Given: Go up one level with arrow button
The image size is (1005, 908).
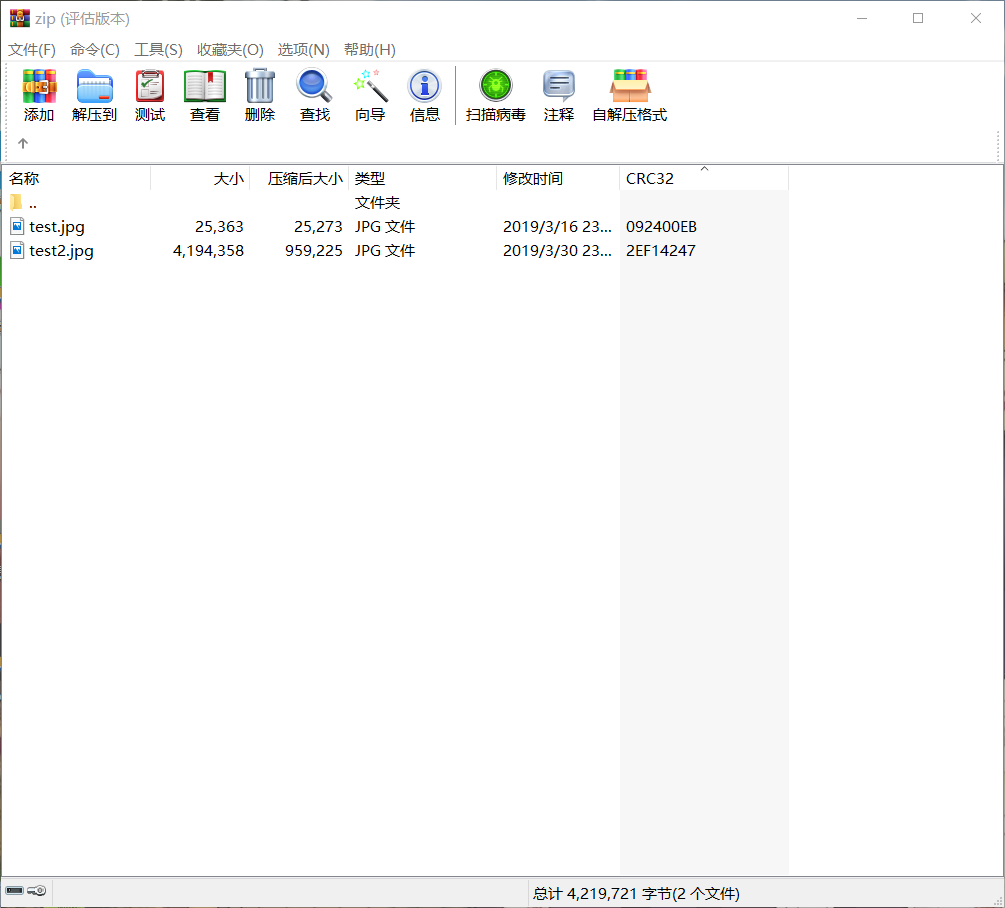Looking at the screenshot, I should tap(23, 144).
